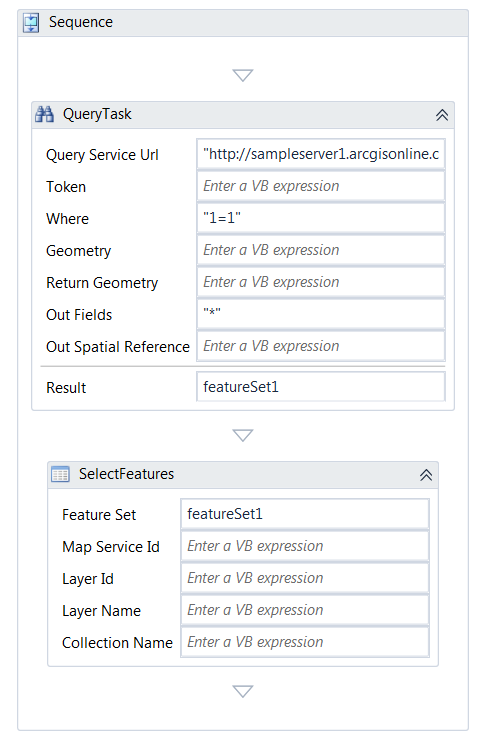Select the Sequence title header

[243, 23]
